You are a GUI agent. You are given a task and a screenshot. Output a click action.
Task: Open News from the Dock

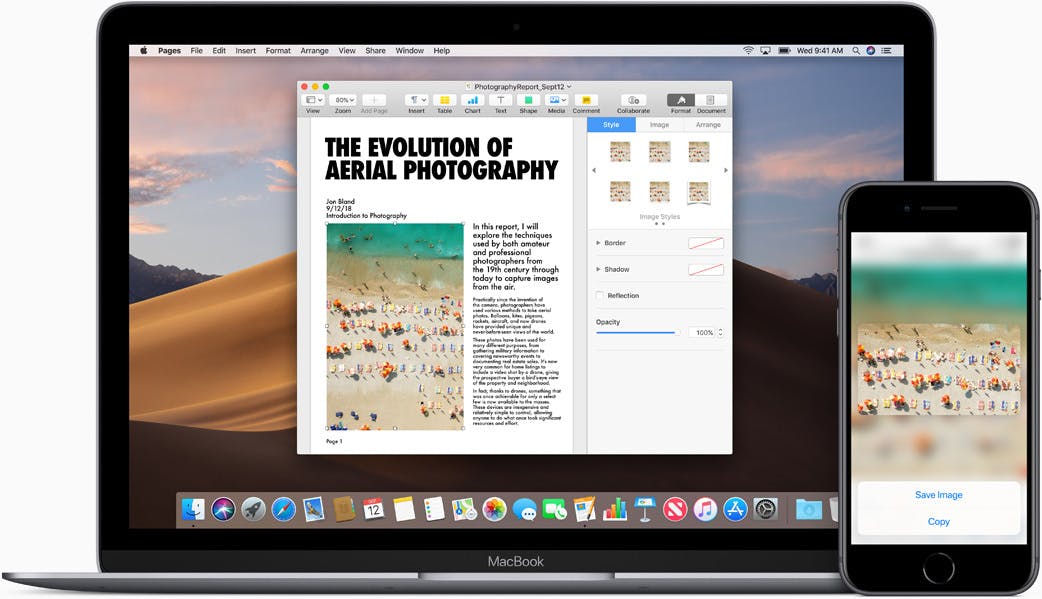click(x=675, y=510)
